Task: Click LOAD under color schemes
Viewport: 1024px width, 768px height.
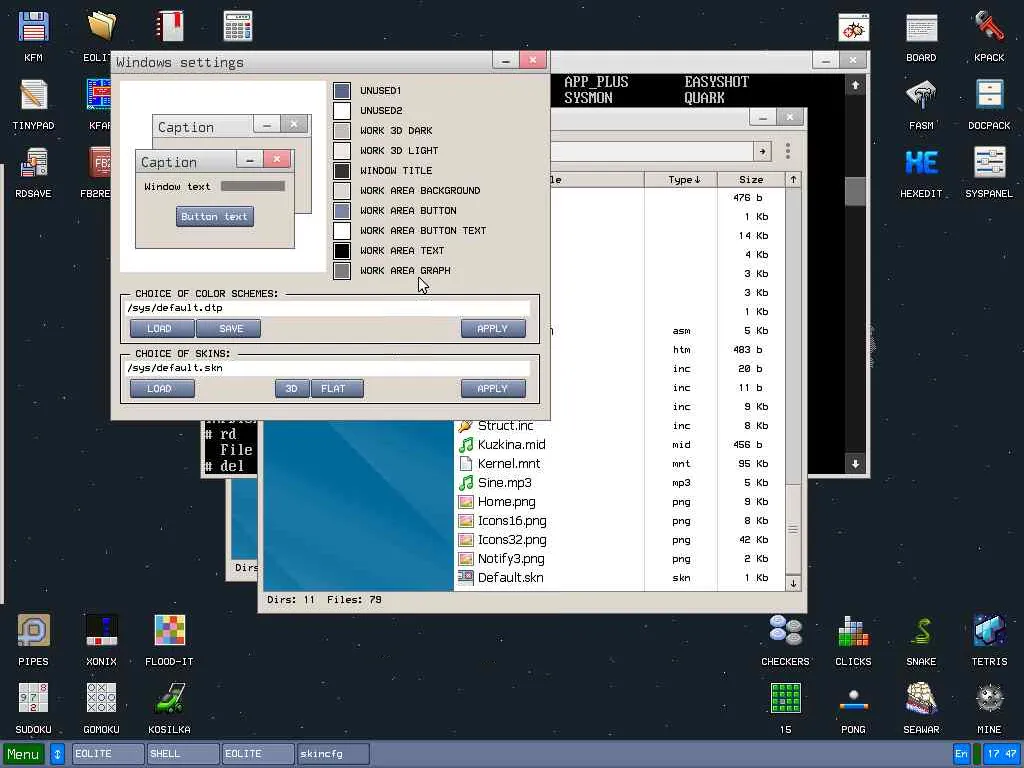Action: pos(162,328)
